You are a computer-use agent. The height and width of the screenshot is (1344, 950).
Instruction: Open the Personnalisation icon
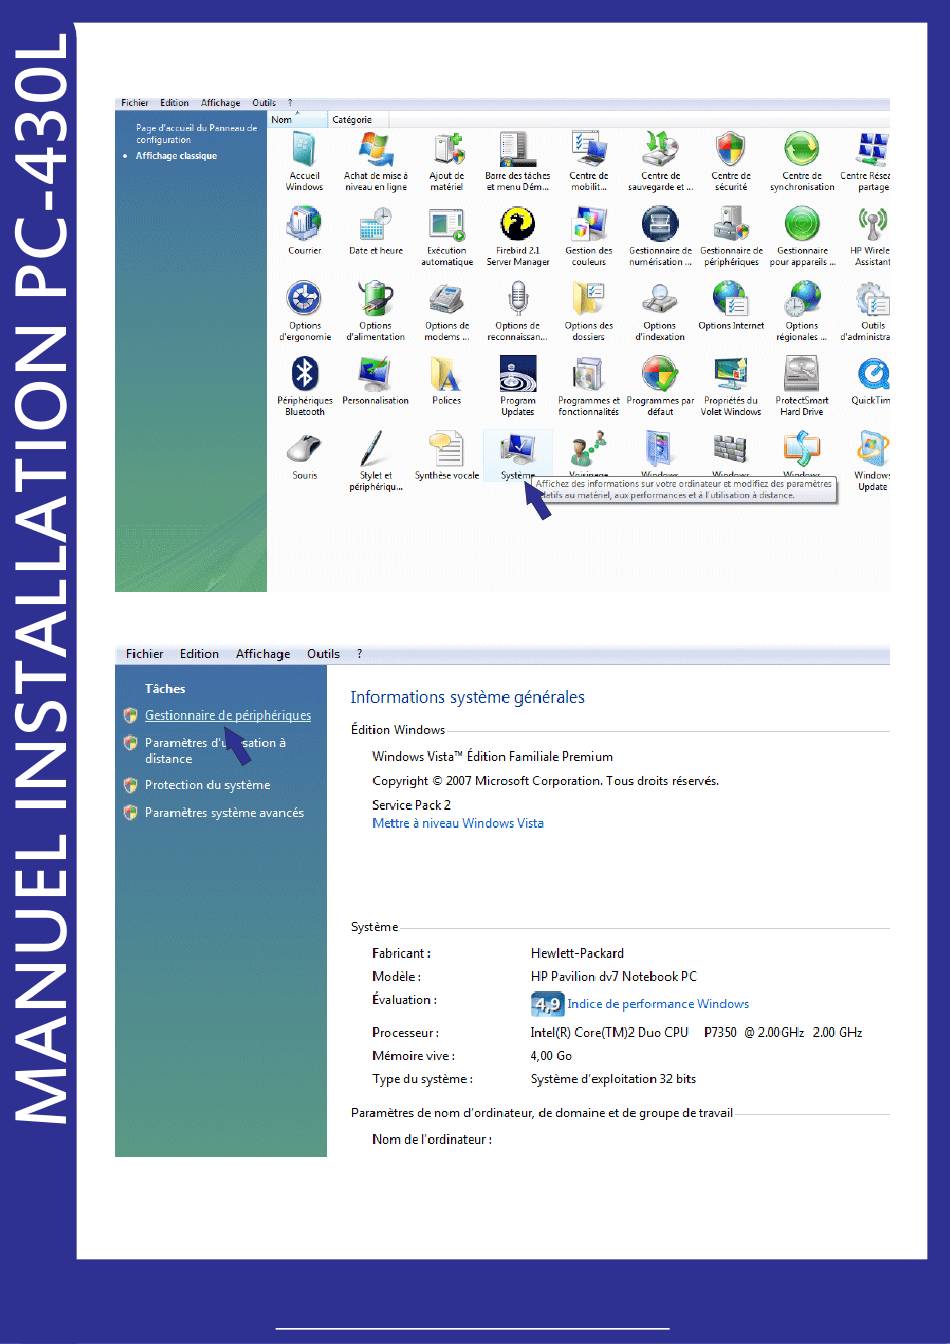[376, 375]
